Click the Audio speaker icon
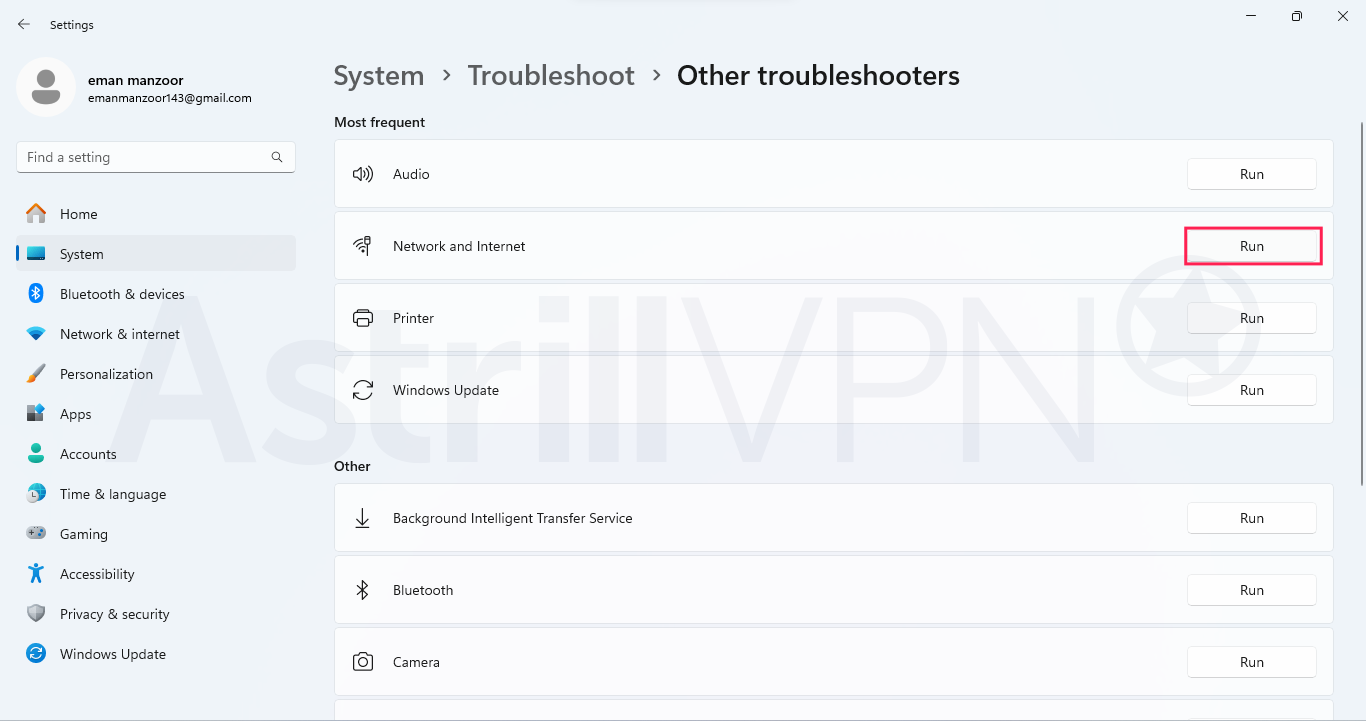Screen dimensions: 1366x721 (x=363, y=174)
